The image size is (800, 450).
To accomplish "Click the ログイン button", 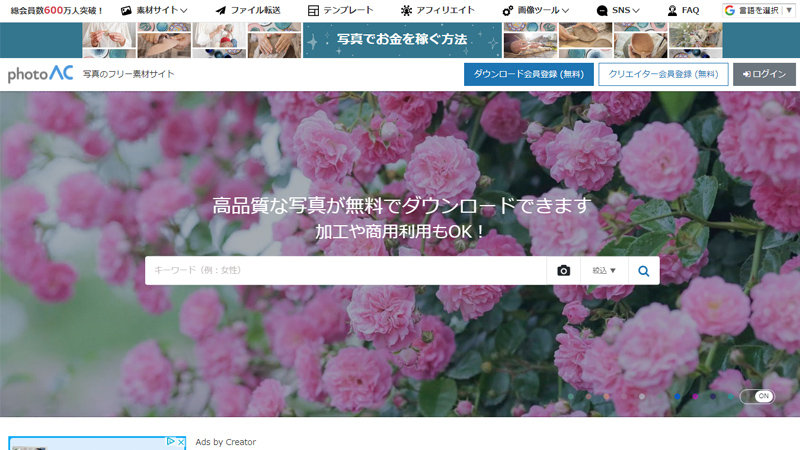I will [x=764, y=74].
